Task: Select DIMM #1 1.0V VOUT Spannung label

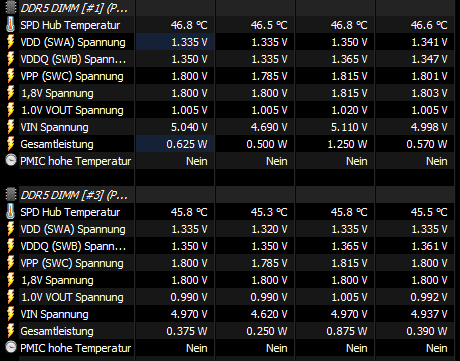Action: (72, 110)
